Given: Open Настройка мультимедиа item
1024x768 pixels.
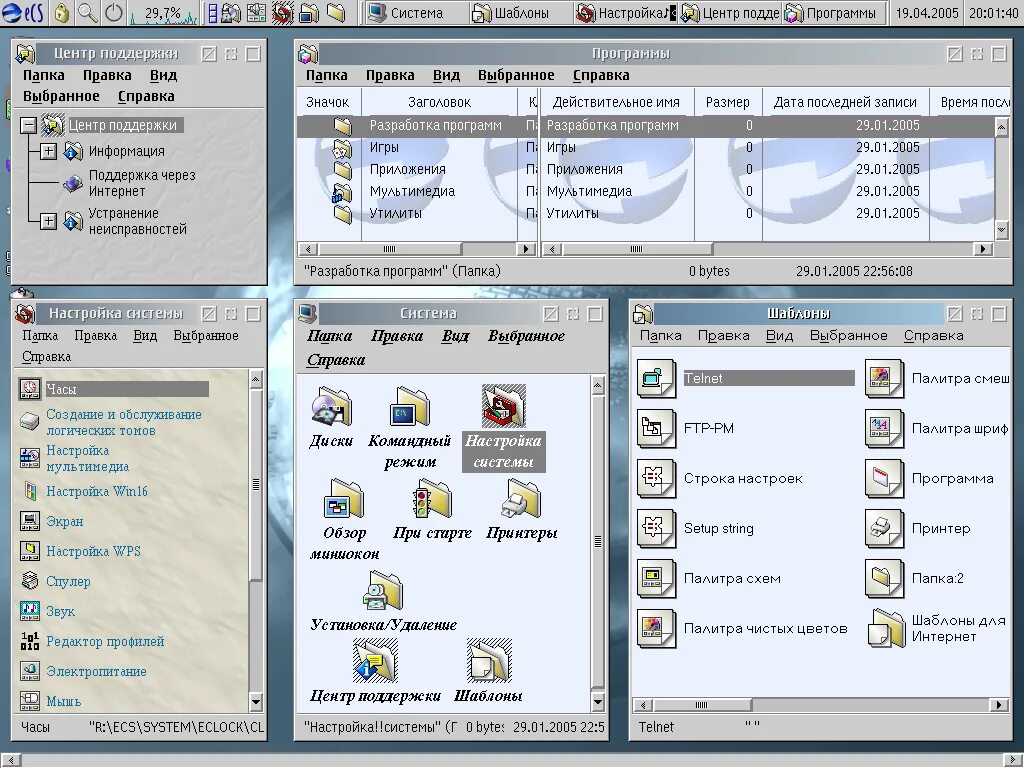Looking at the screenshot, I should [x=88, y=458].
